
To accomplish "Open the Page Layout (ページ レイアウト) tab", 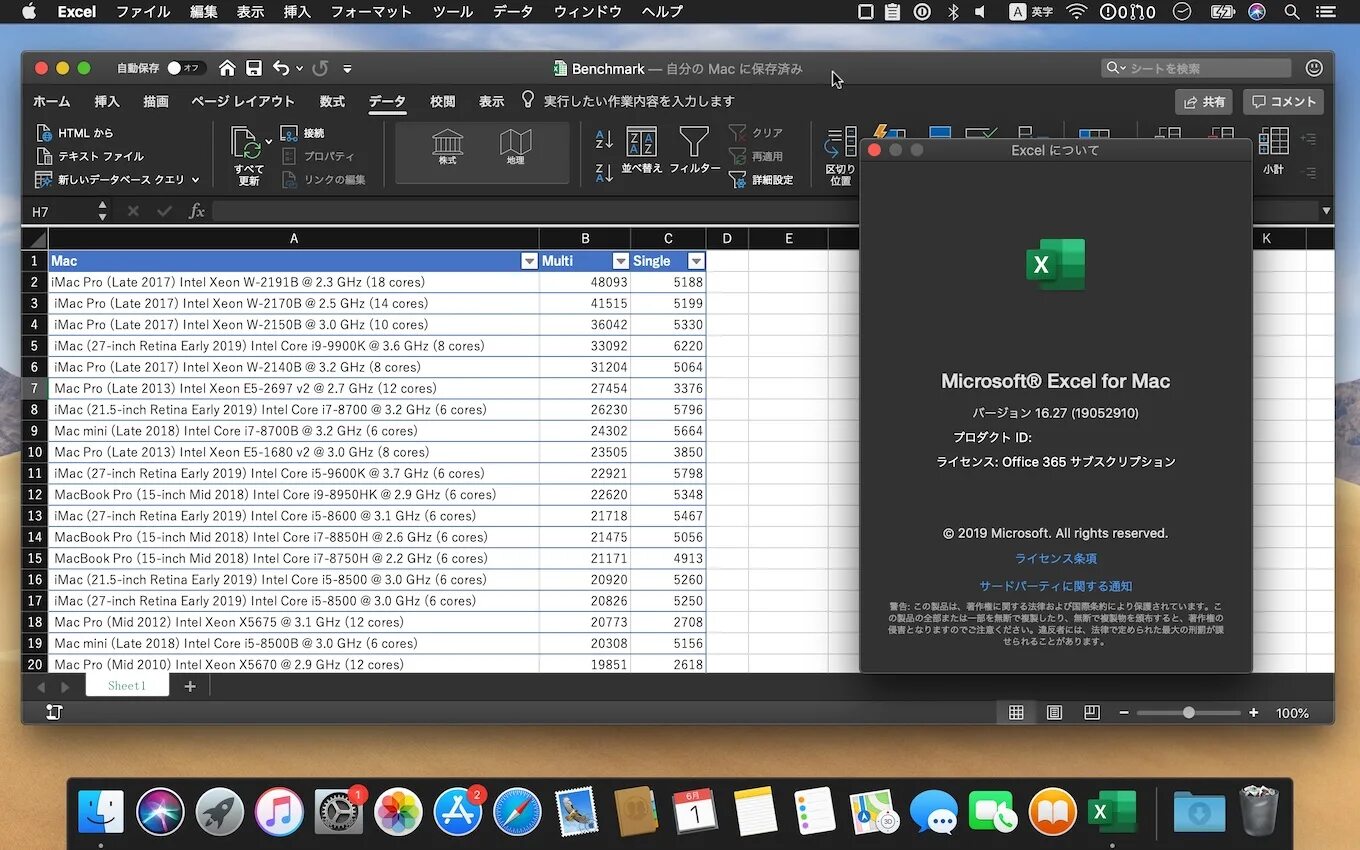I will pos(243,101).
